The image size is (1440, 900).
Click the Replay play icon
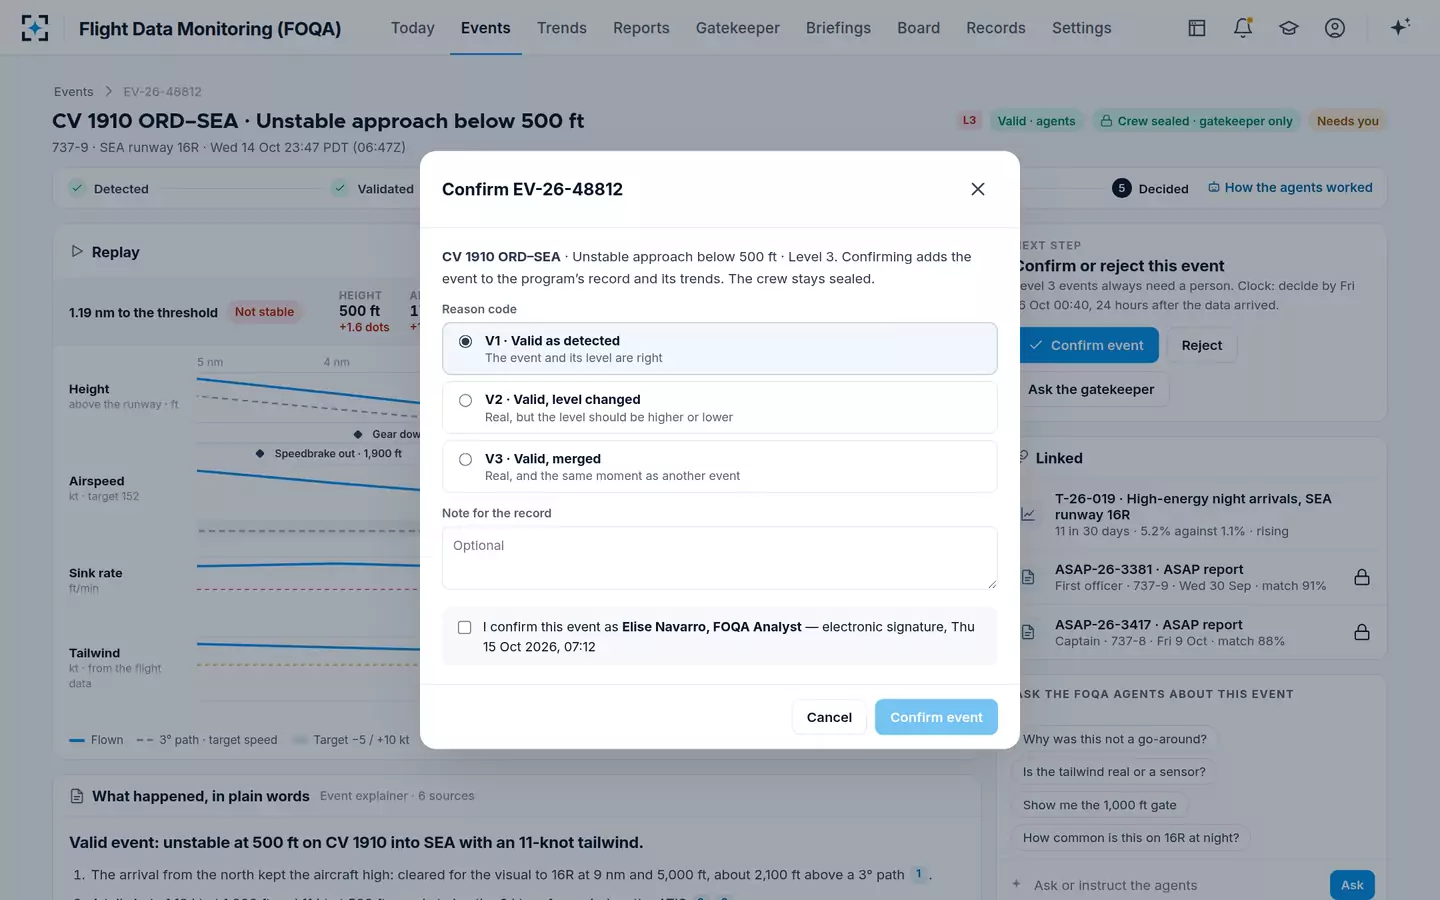coord(77,251)
